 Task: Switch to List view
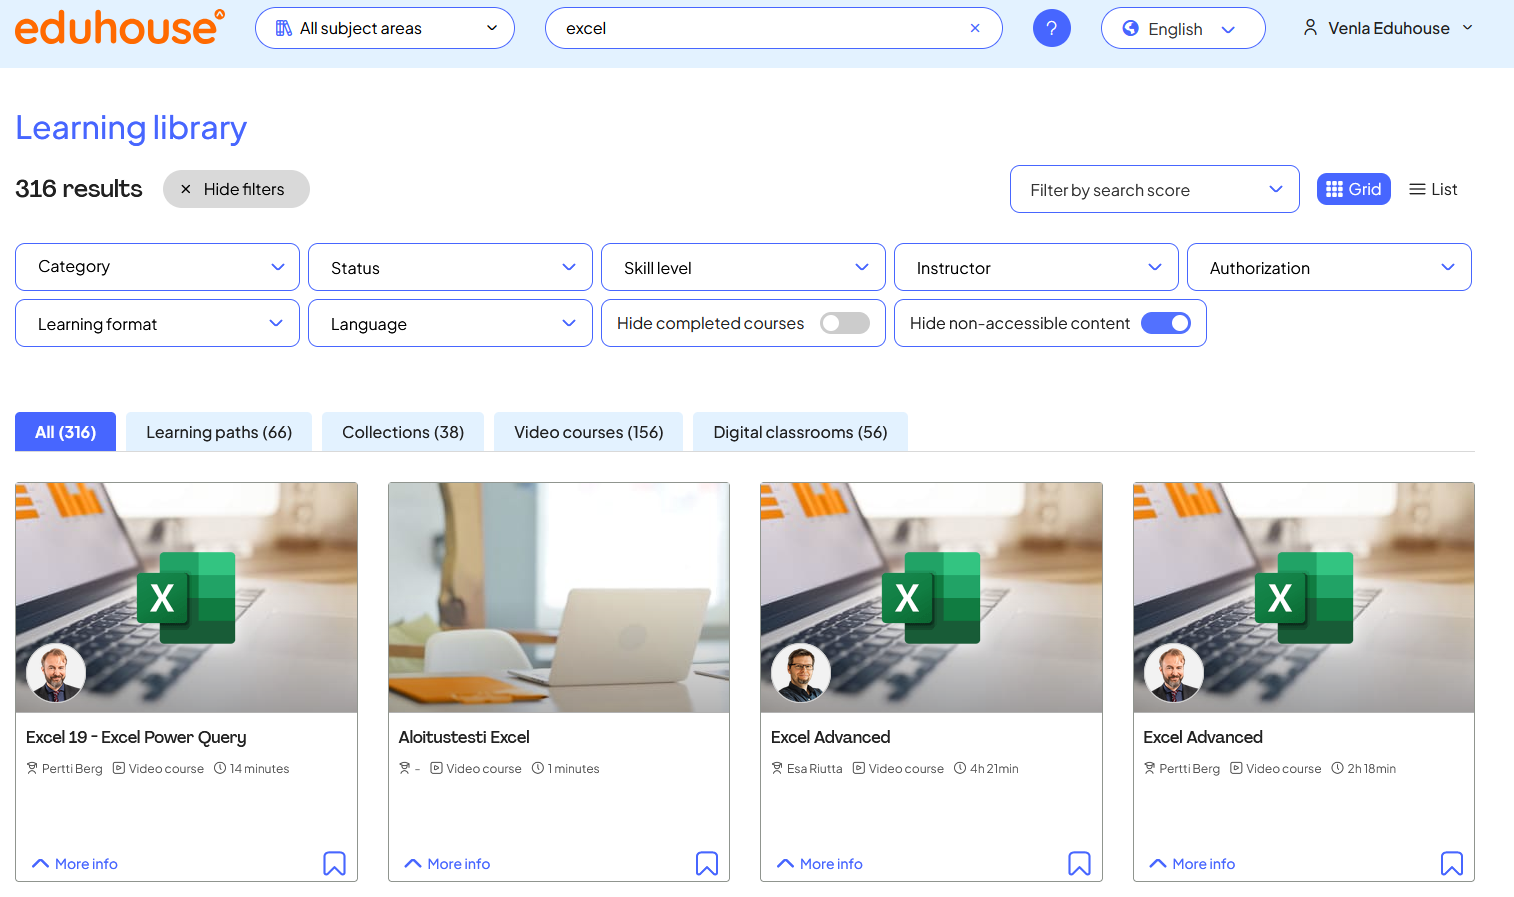[x=1433, y=189]
